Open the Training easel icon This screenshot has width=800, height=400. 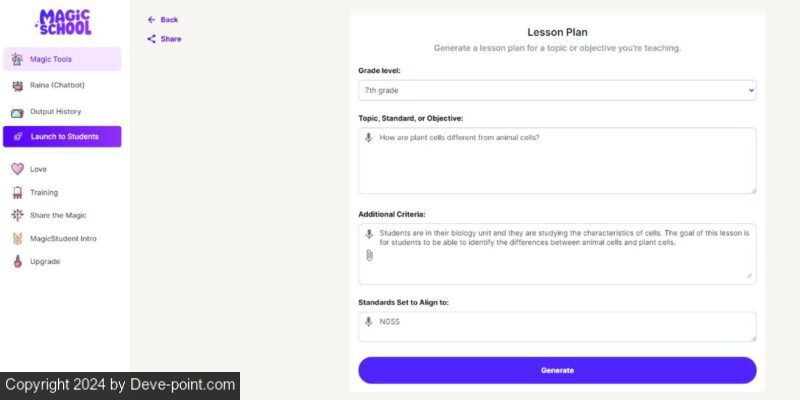pos(17,192)
